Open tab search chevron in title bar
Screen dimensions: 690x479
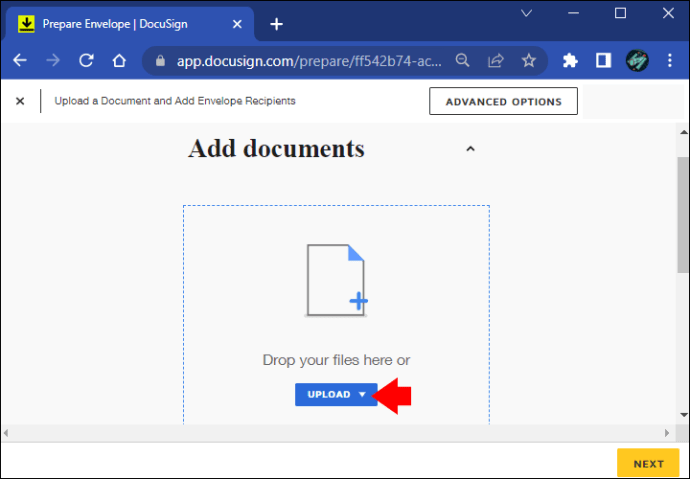pos(526,13)
